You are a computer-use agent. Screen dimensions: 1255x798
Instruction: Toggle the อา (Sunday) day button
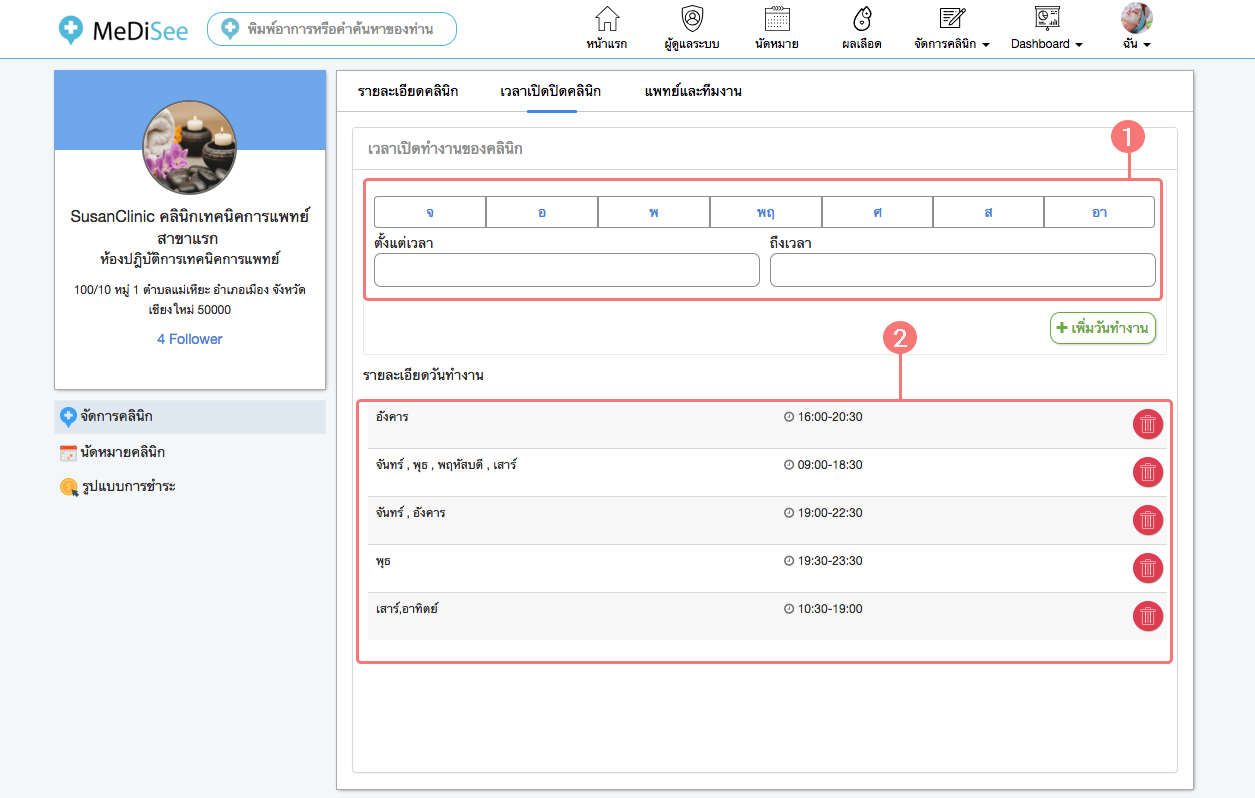1099,212
